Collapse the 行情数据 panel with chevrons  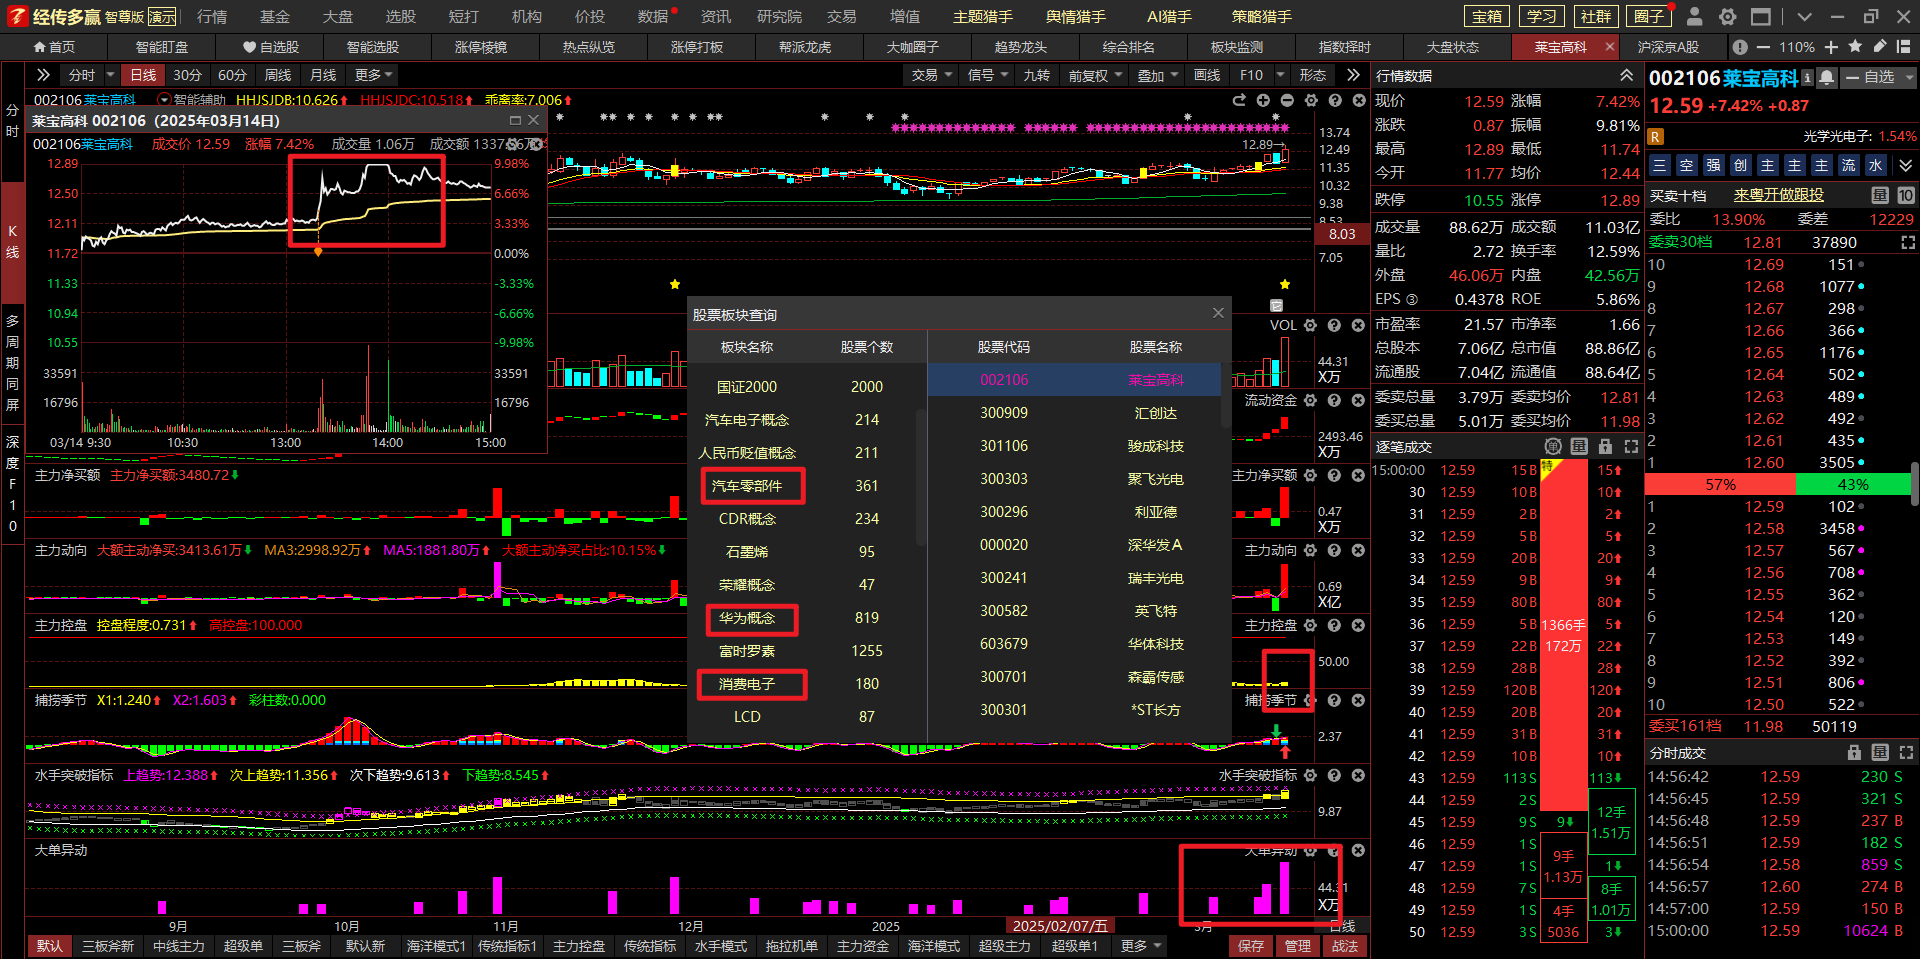click(1627, 76)
